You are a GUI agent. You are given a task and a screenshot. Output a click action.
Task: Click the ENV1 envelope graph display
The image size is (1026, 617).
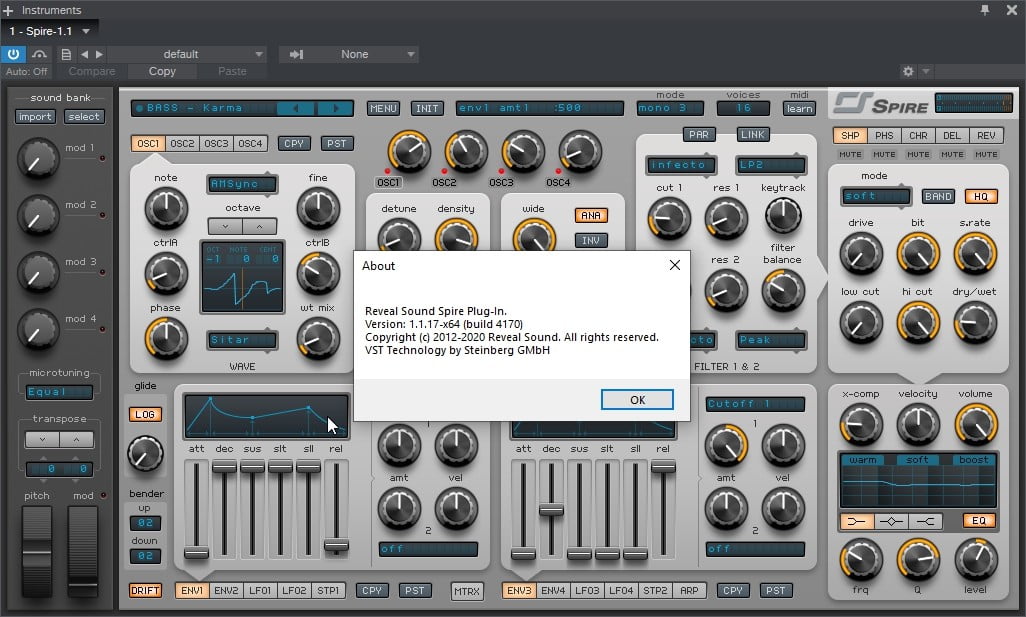(x=266, y=415)
